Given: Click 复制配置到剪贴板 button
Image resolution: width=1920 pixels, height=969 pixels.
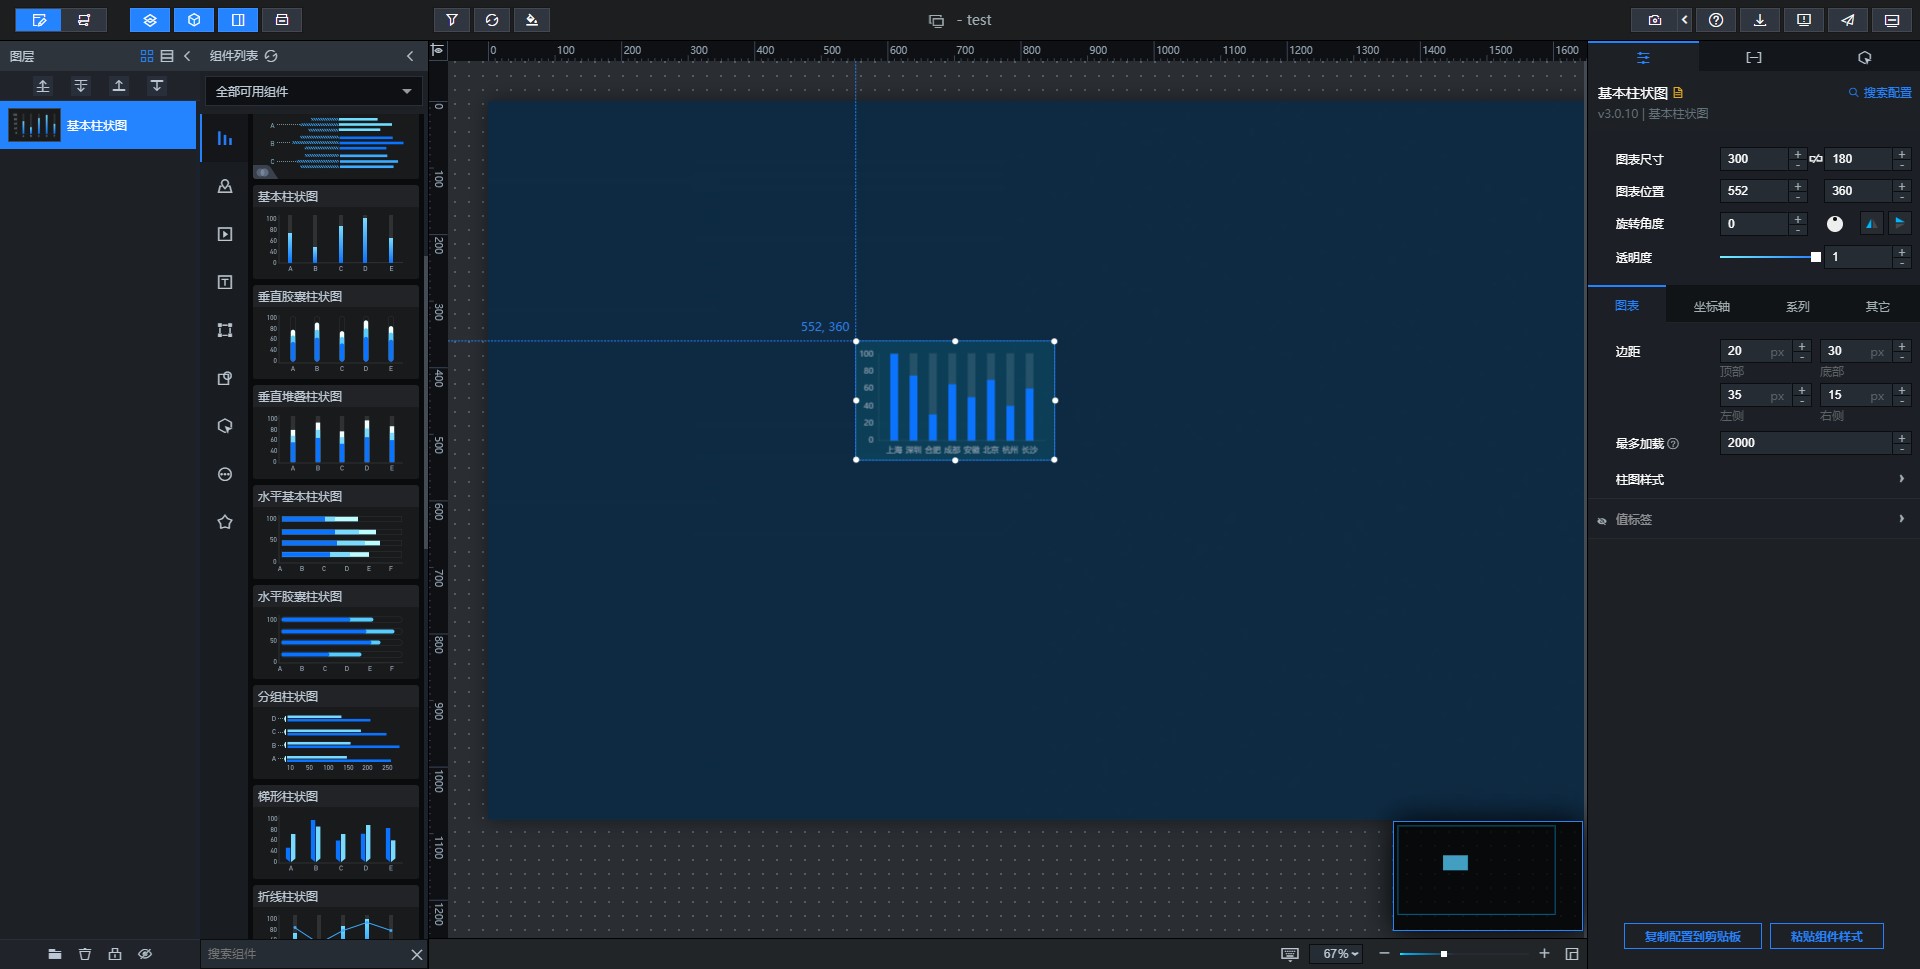Looking at the screenshot, I should [1693, 937].
